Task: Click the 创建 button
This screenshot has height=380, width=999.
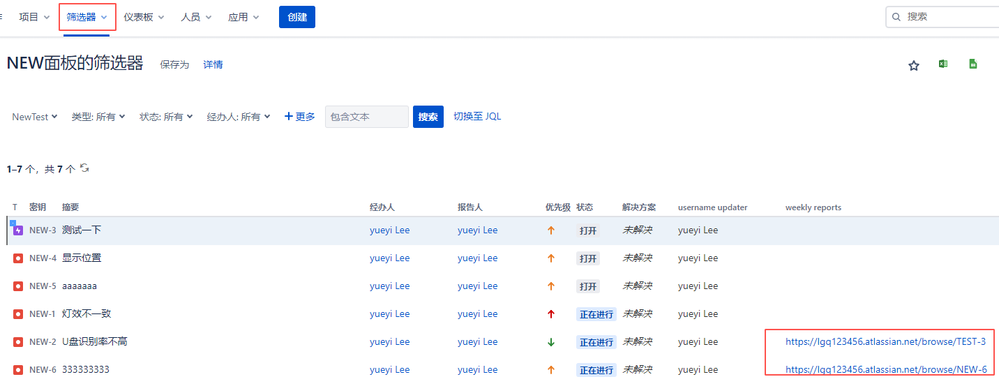Action: tap(297, 17)
